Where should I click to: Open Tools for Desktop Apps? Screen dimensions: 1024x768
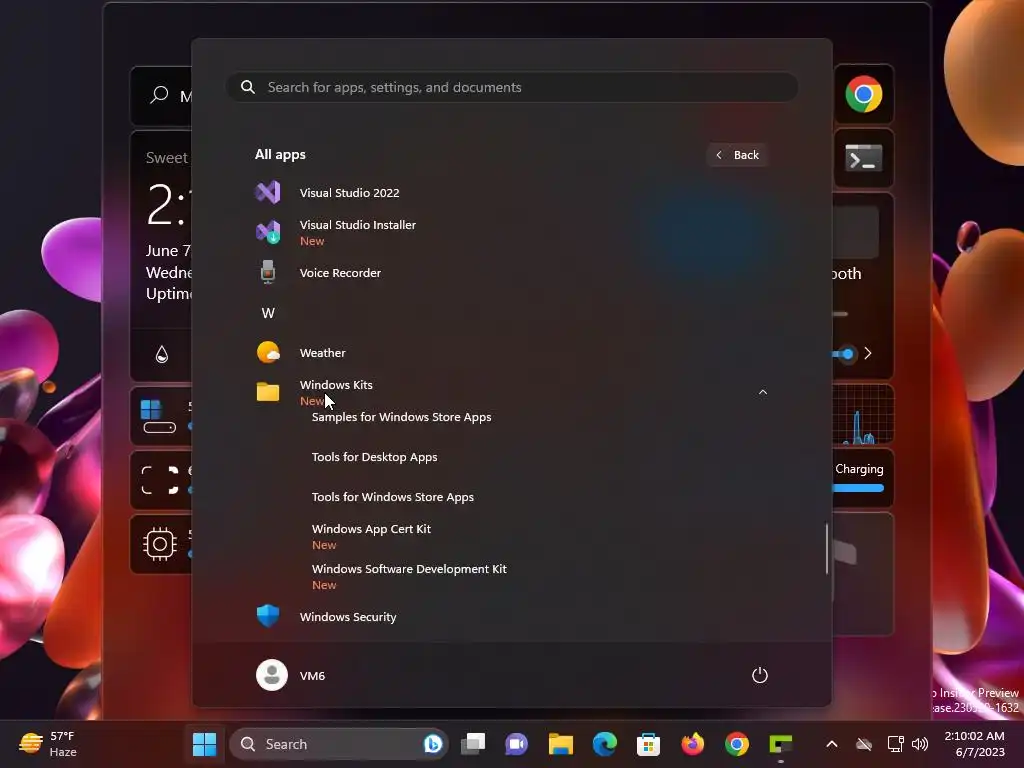pyautogui.click(x=374, y=457)
